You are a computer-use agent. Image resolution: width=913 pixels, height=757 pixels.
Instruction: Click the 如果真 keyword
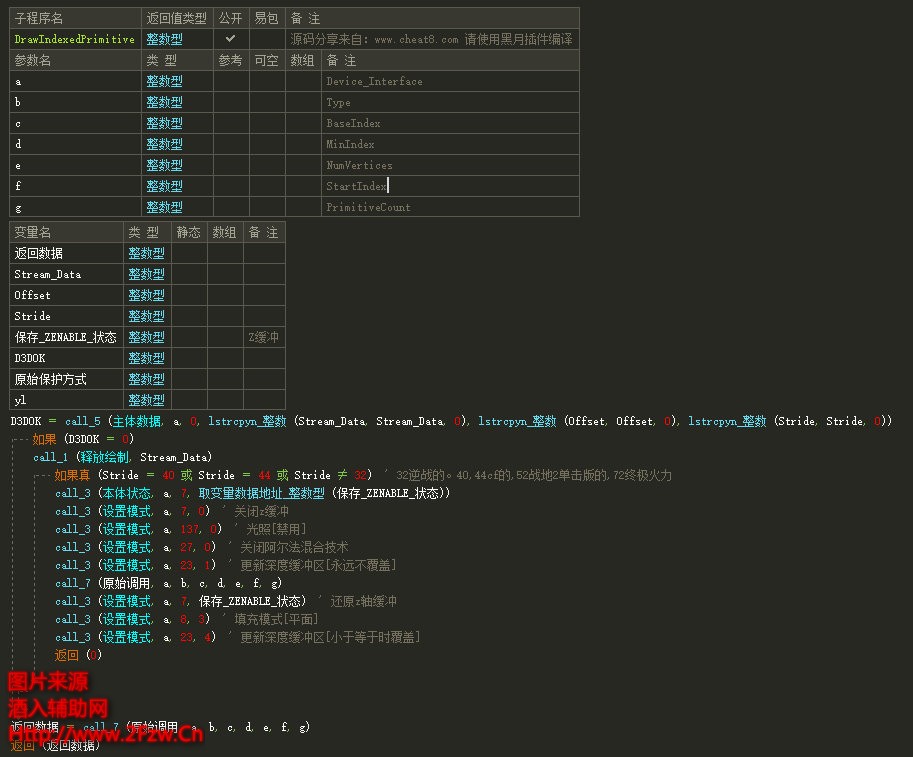coord(73,475)
